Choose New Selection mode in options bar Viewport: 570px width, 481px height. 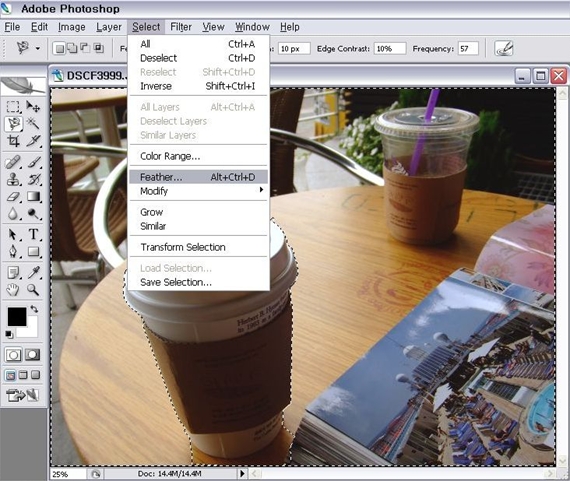(x=60, y=48)
